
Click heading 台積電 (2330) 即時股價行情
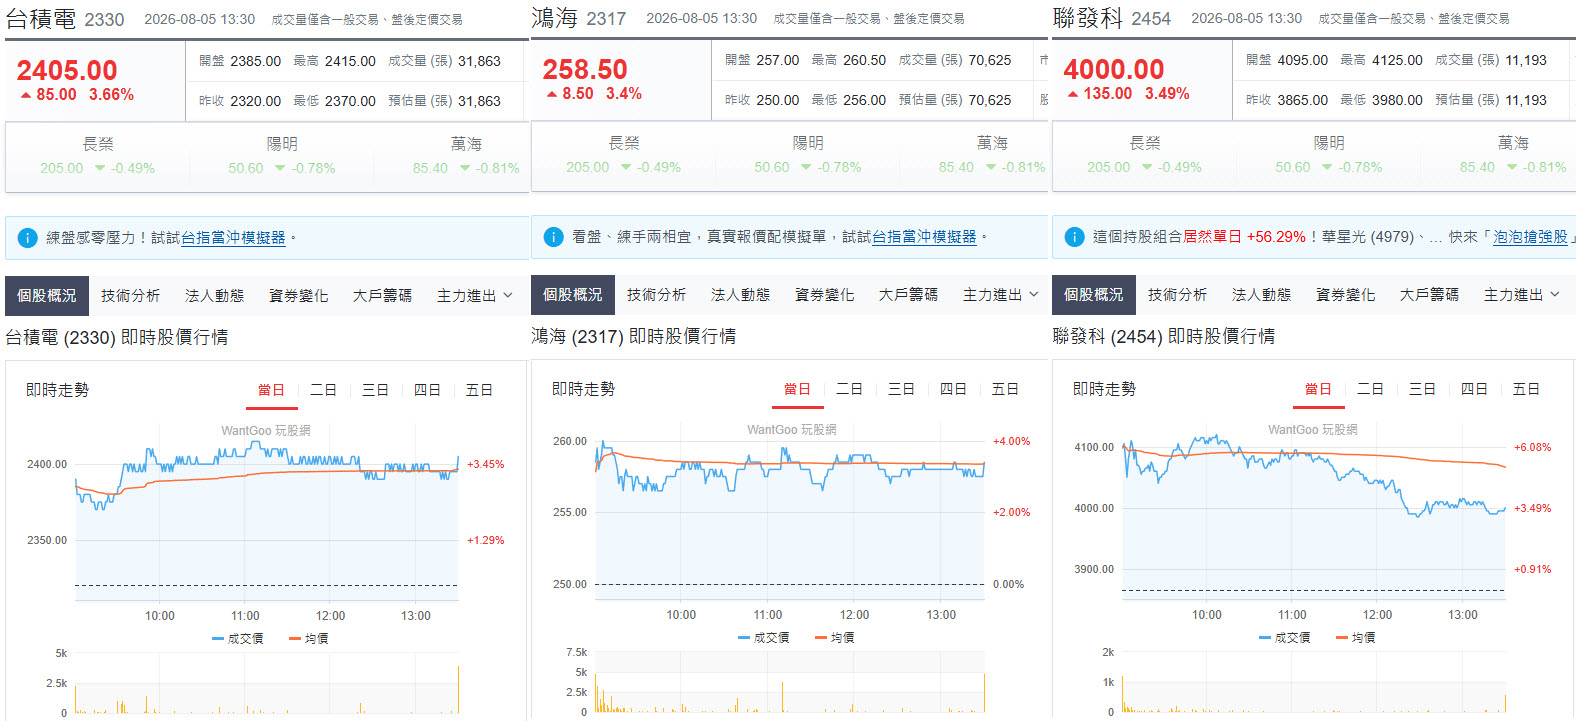117,338
